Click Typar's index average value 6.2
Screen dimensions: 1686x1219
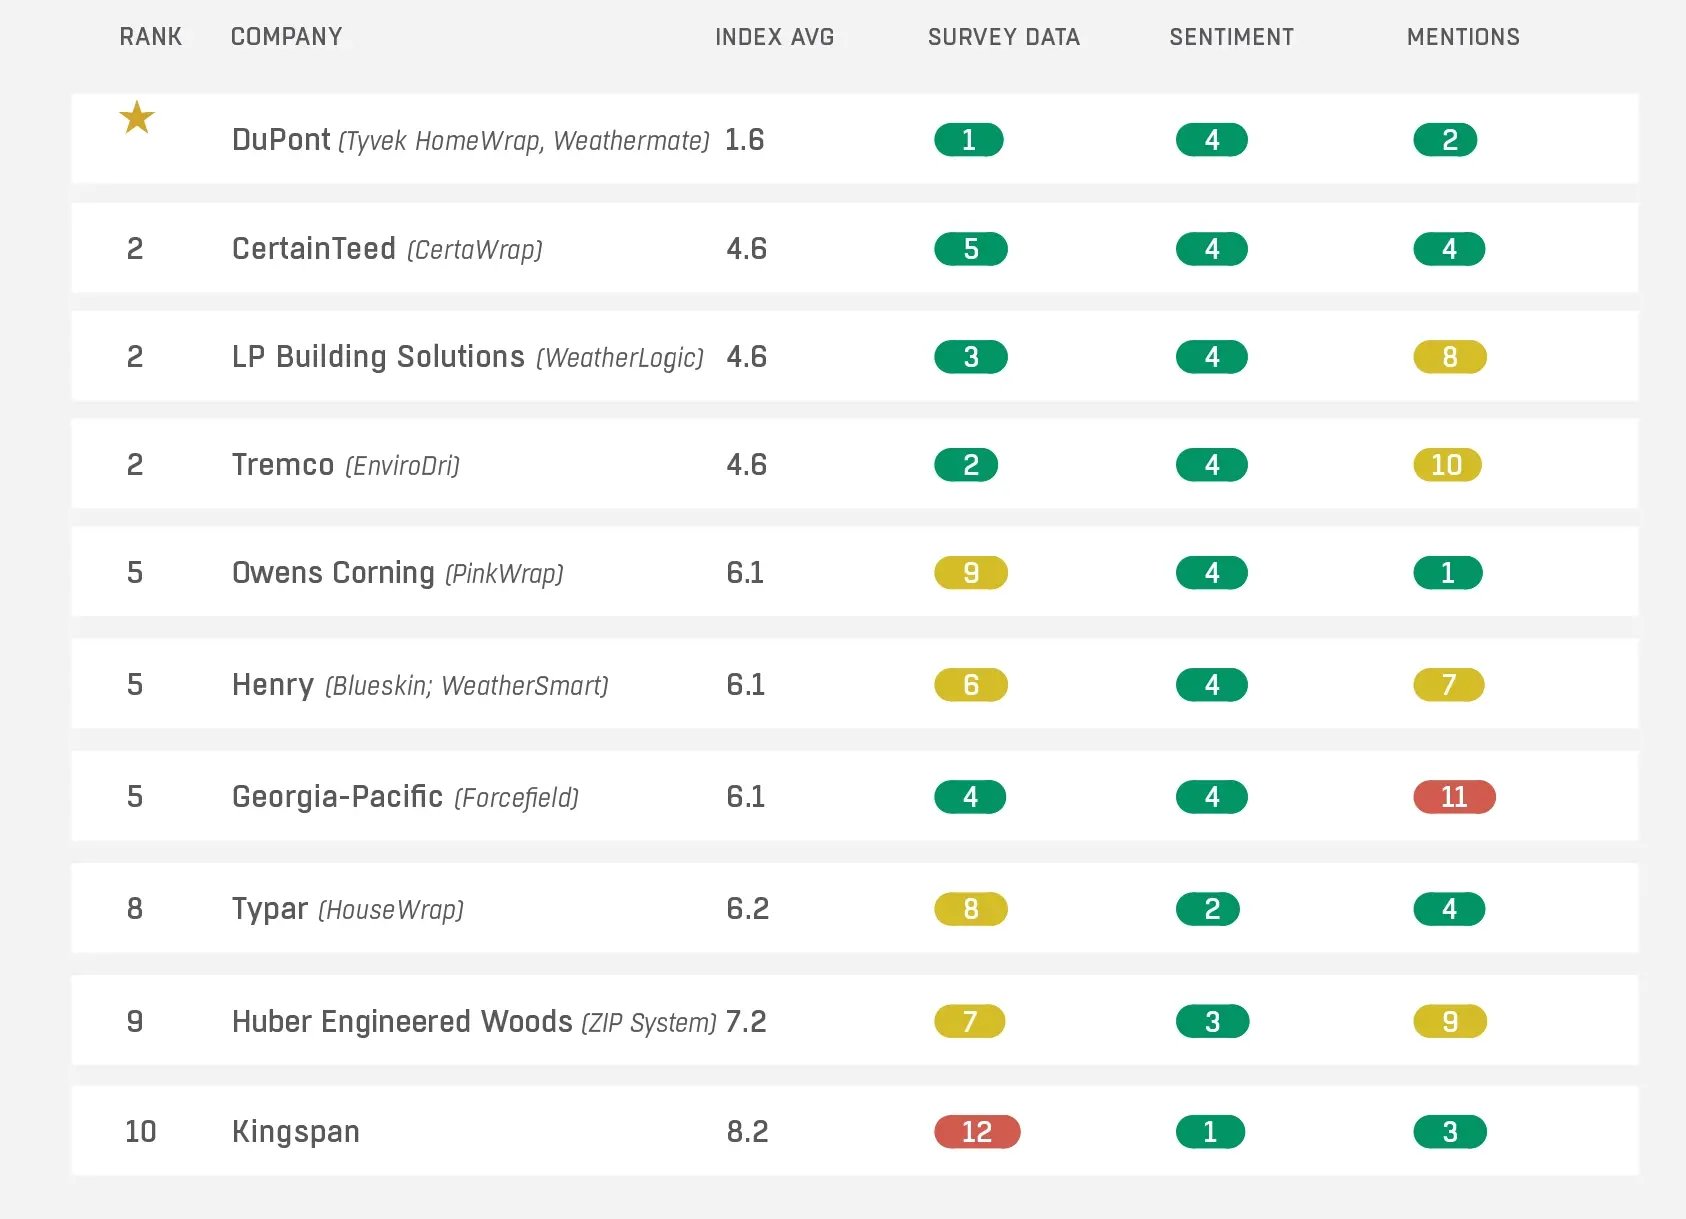(x=747, y=908)
